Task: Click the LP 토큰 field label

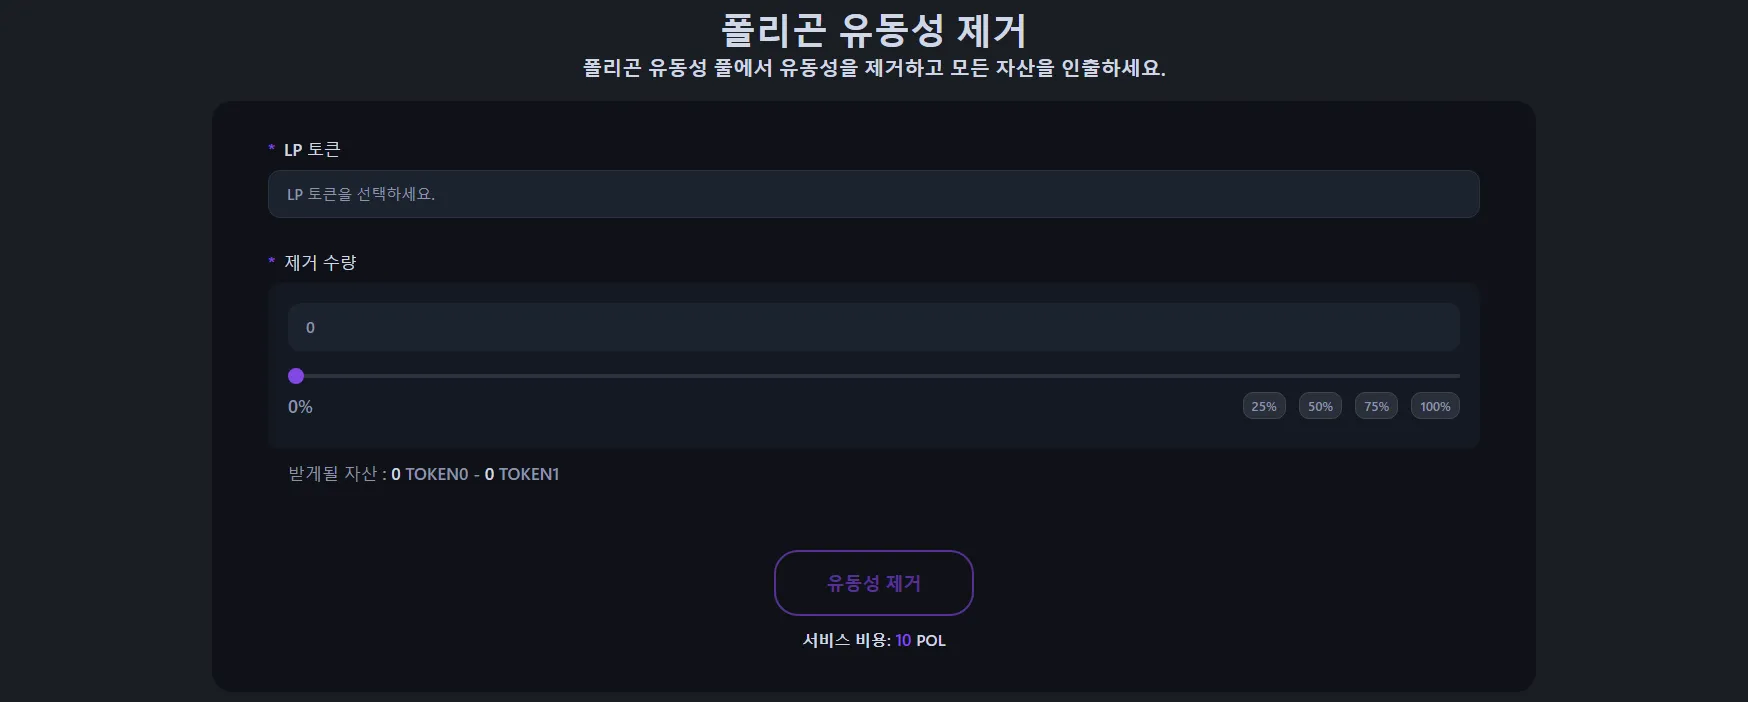Action: (312, 149)
